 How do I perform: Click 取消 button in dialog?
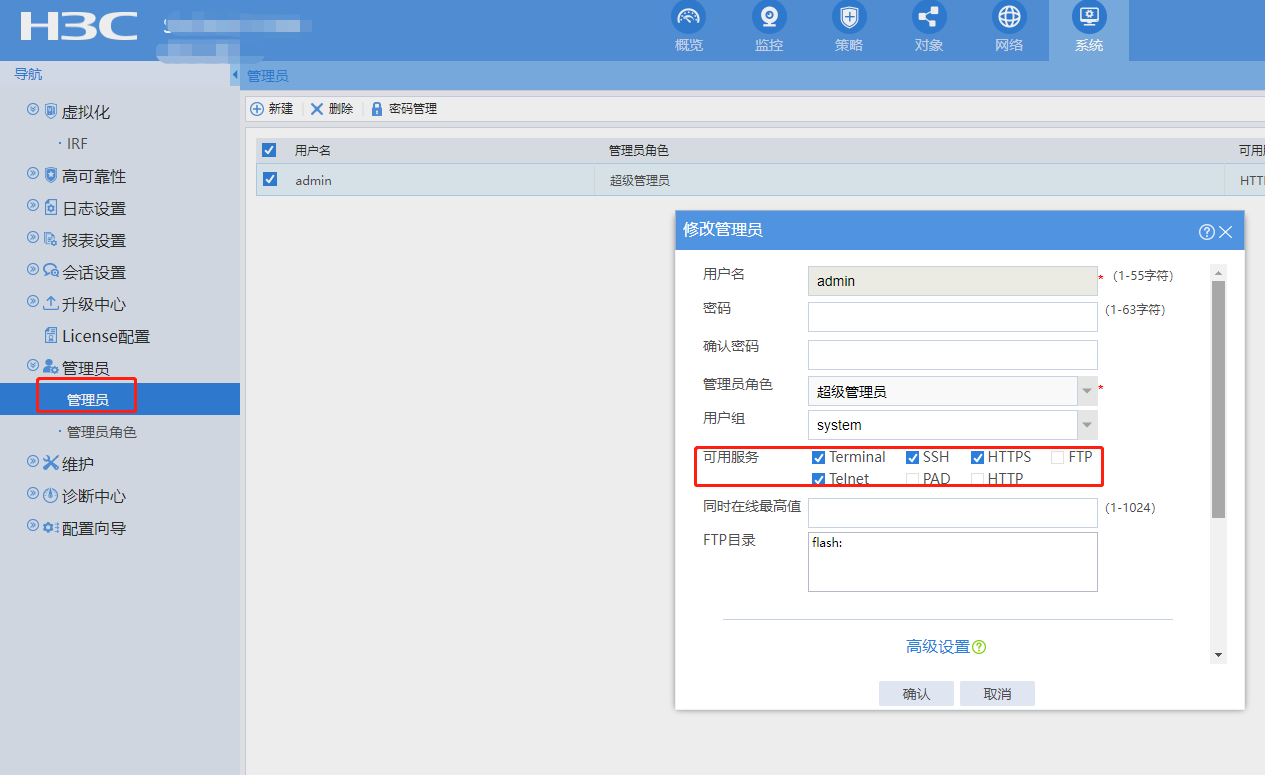point(997,694)
